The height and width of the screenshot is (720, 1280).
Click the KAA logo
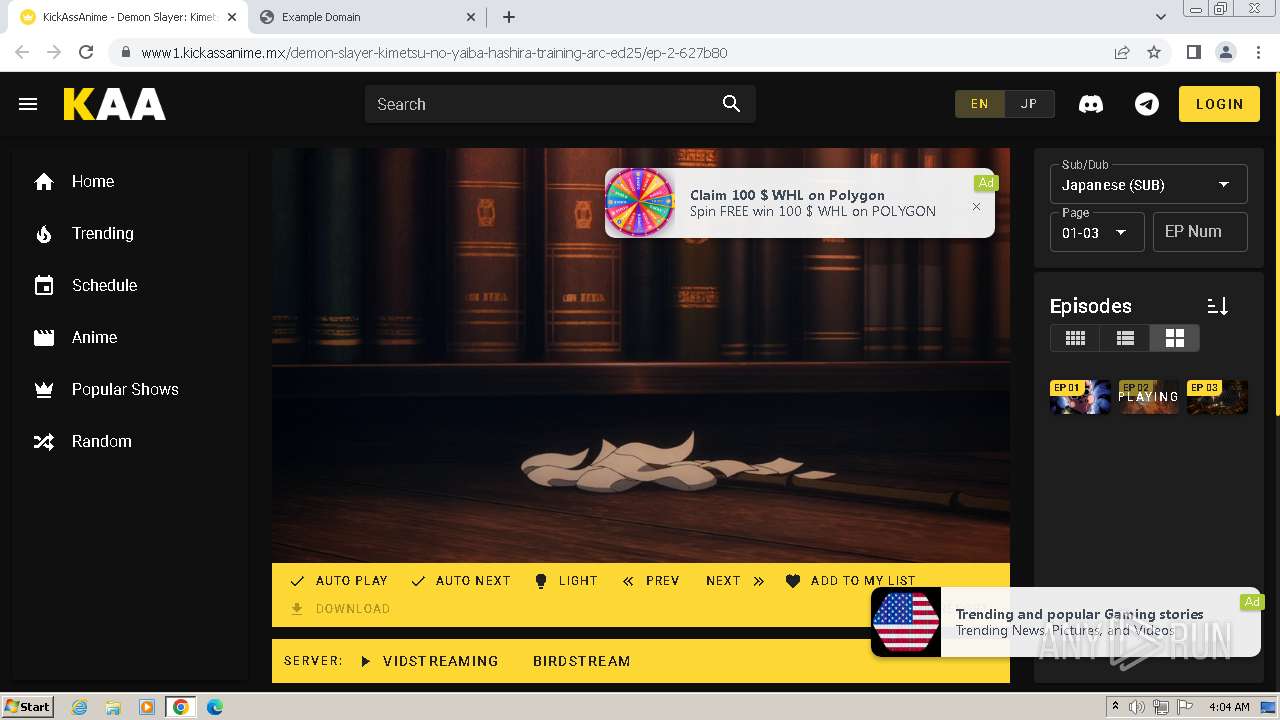pyautogui.click(x=115, y=104)
